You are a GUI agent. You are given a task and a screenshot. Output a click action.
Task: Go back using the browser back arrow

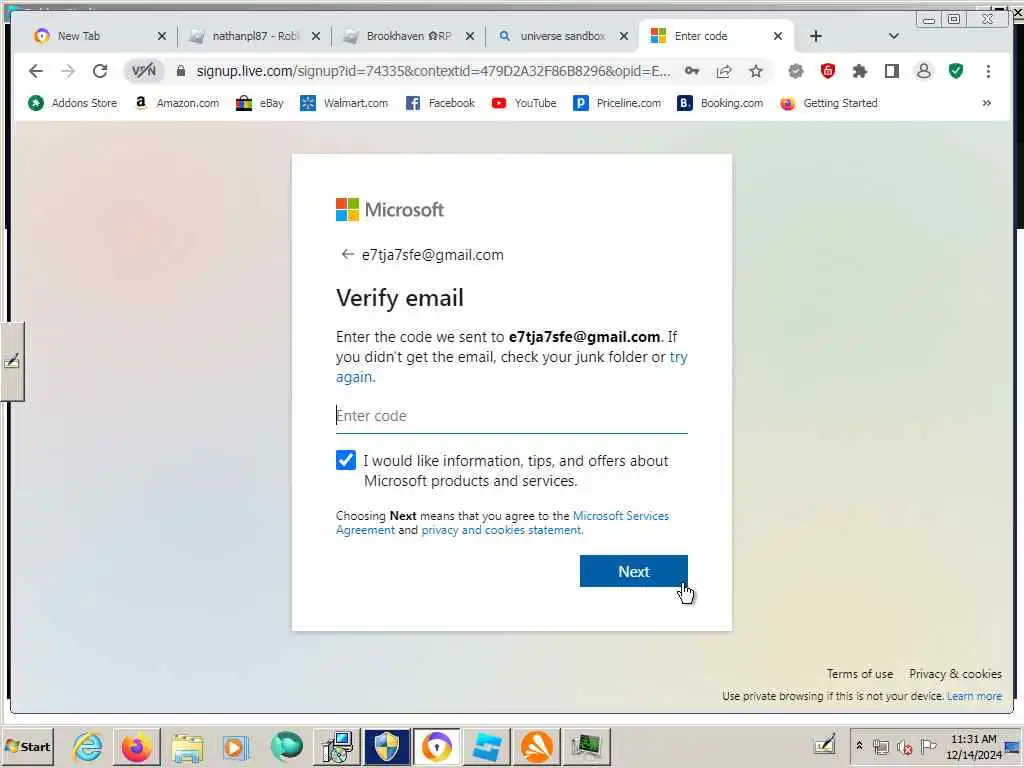click(36, 71)
